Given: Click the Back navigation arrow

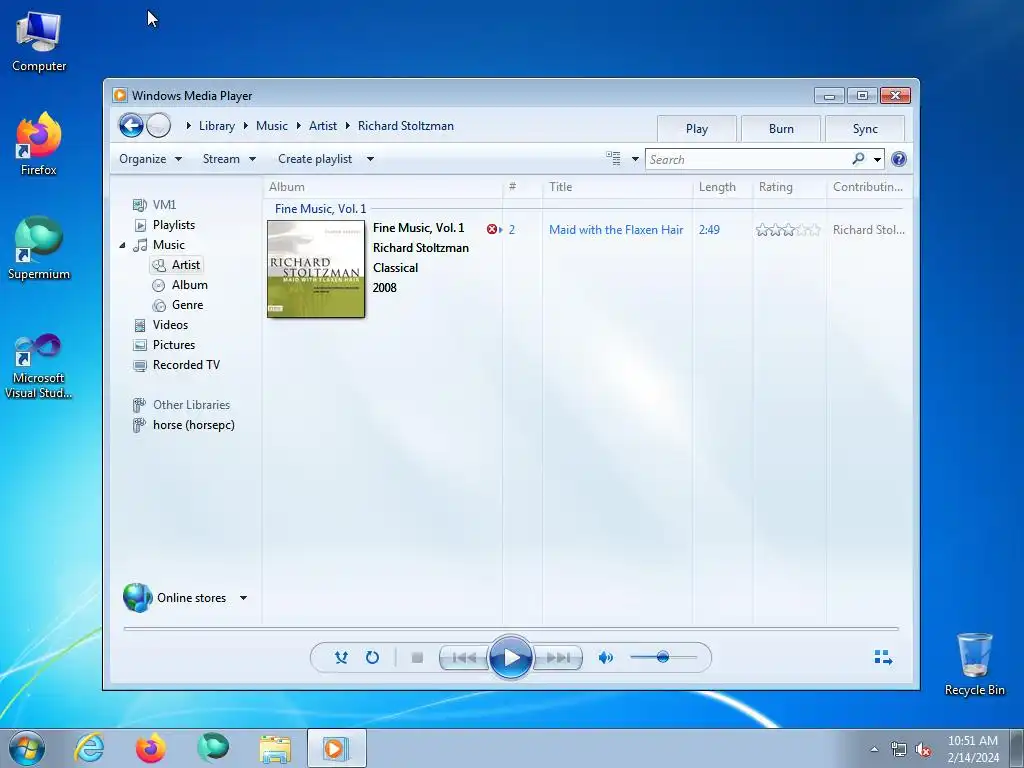Looking at the screenshot, I should coord(131,125).
